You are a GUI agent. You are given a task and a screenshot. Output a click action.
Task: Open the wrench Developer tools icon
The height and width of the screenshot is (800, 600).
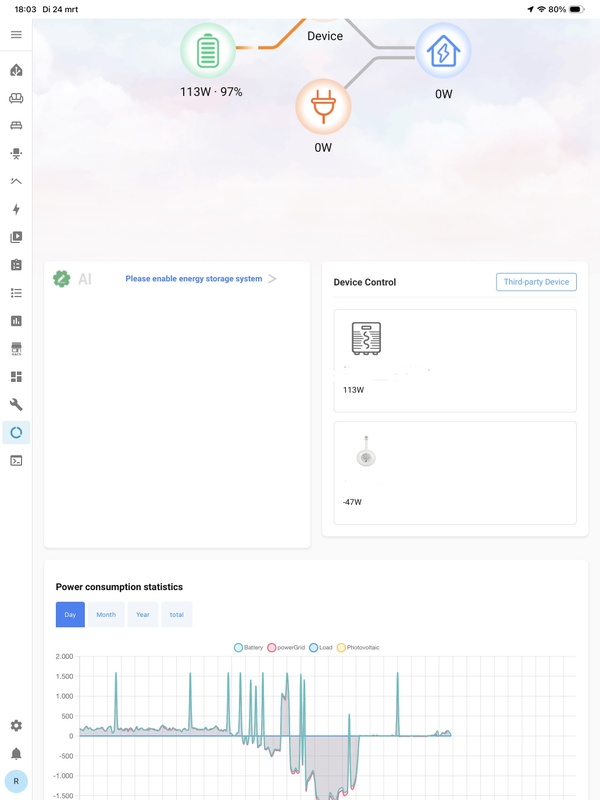tap(16, 405)
